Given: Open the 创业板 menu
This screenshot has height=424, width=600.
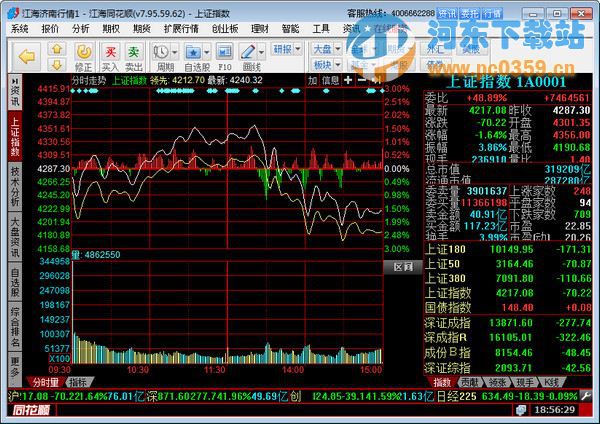Looking at the screenshot, I should [x=225, y=29].
